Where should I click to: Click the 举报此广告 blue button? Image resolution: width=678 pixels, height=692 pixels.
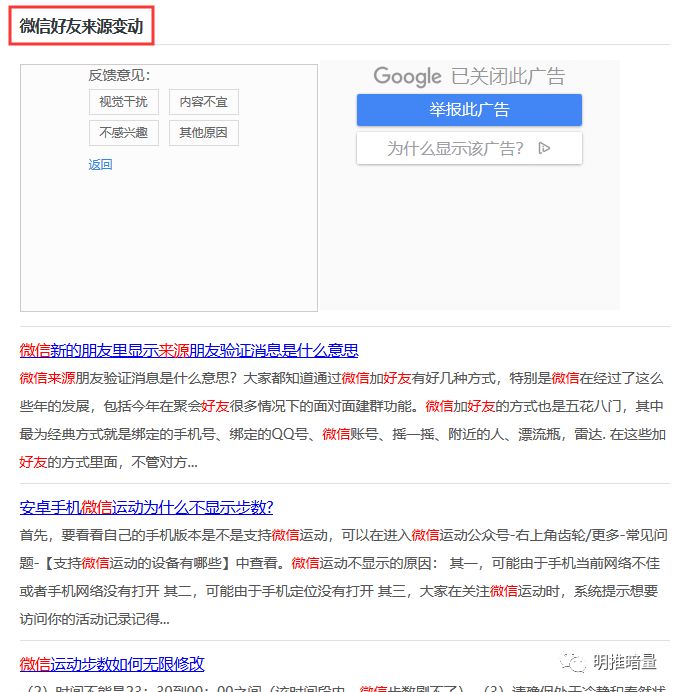[469, 109]
